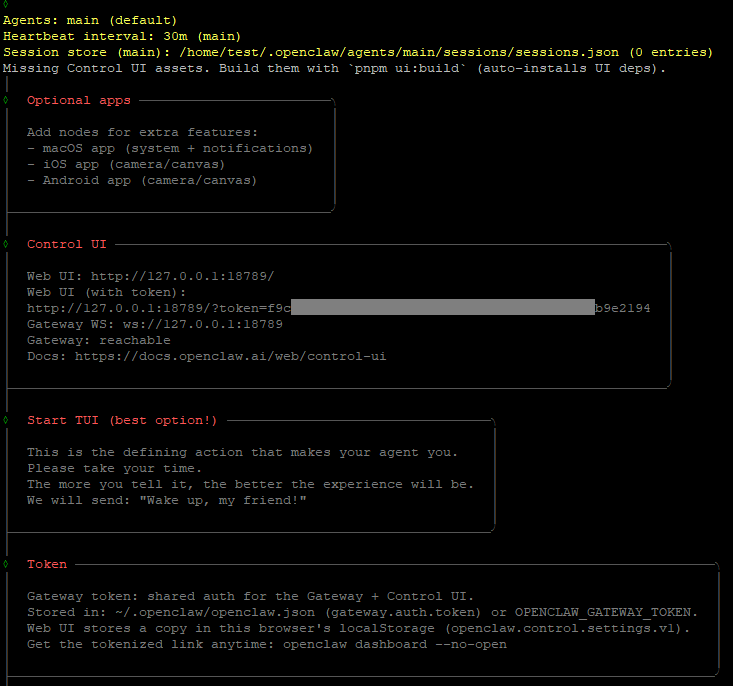
Task: Open the Web UI link http://127.0.0.1:18789/
Action: 182,276
